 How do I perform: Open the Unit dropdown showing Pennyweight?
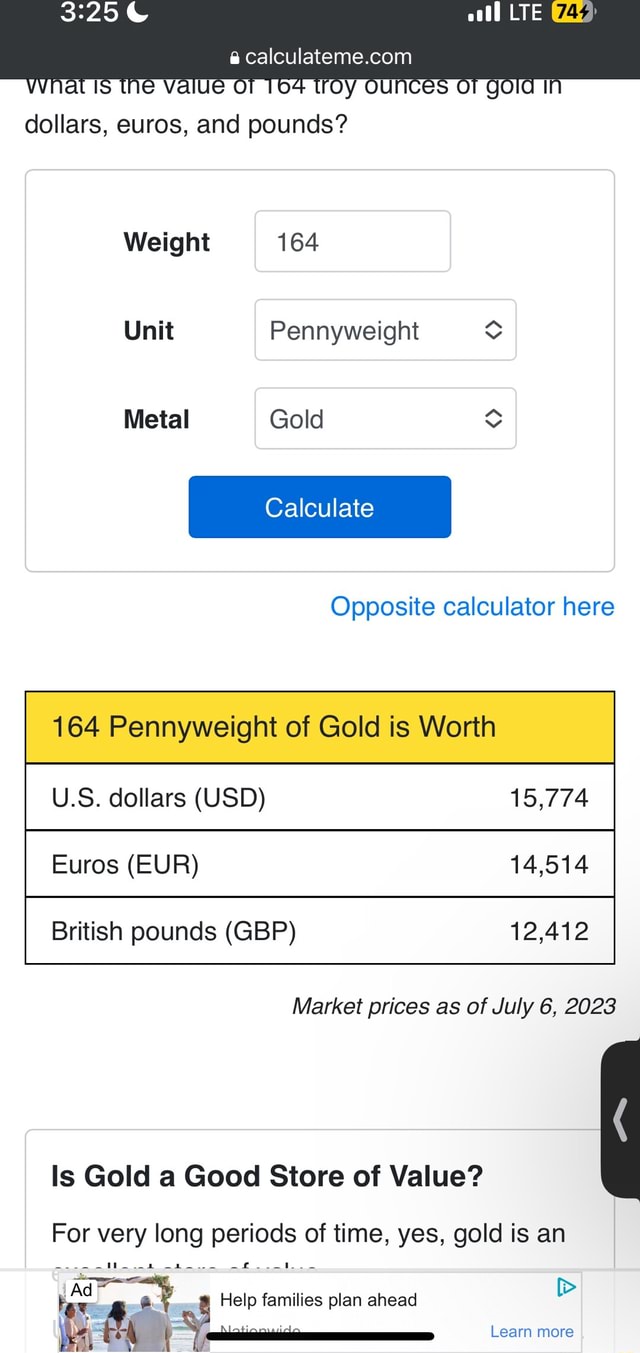[386, 330]
